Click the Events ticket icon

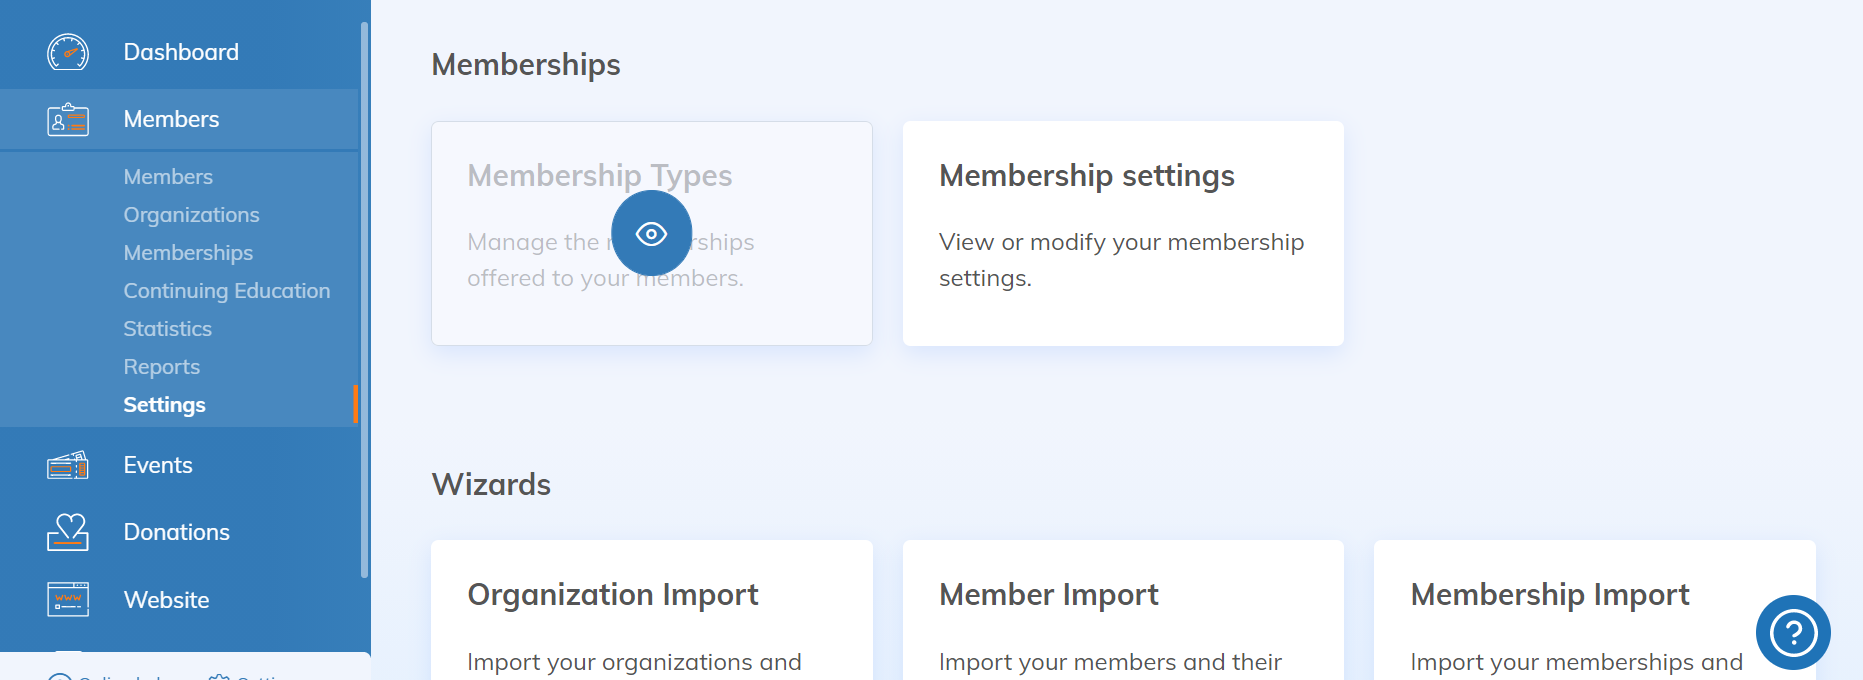[68, 465]
